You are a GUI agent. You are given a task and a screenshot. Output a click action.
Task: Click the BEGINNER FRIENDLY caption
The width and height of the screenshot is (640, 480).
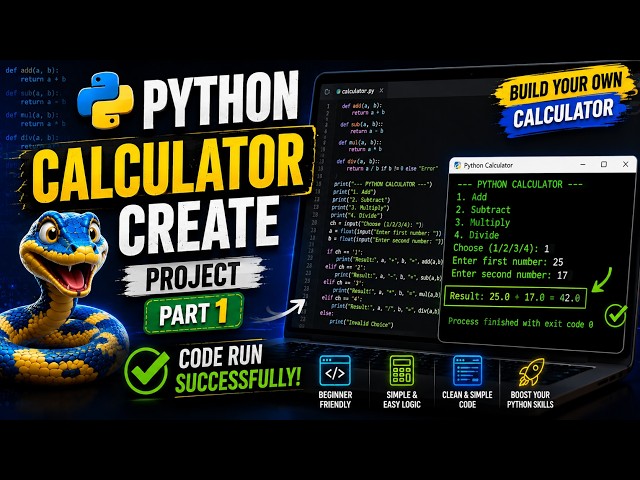(335, 400)
